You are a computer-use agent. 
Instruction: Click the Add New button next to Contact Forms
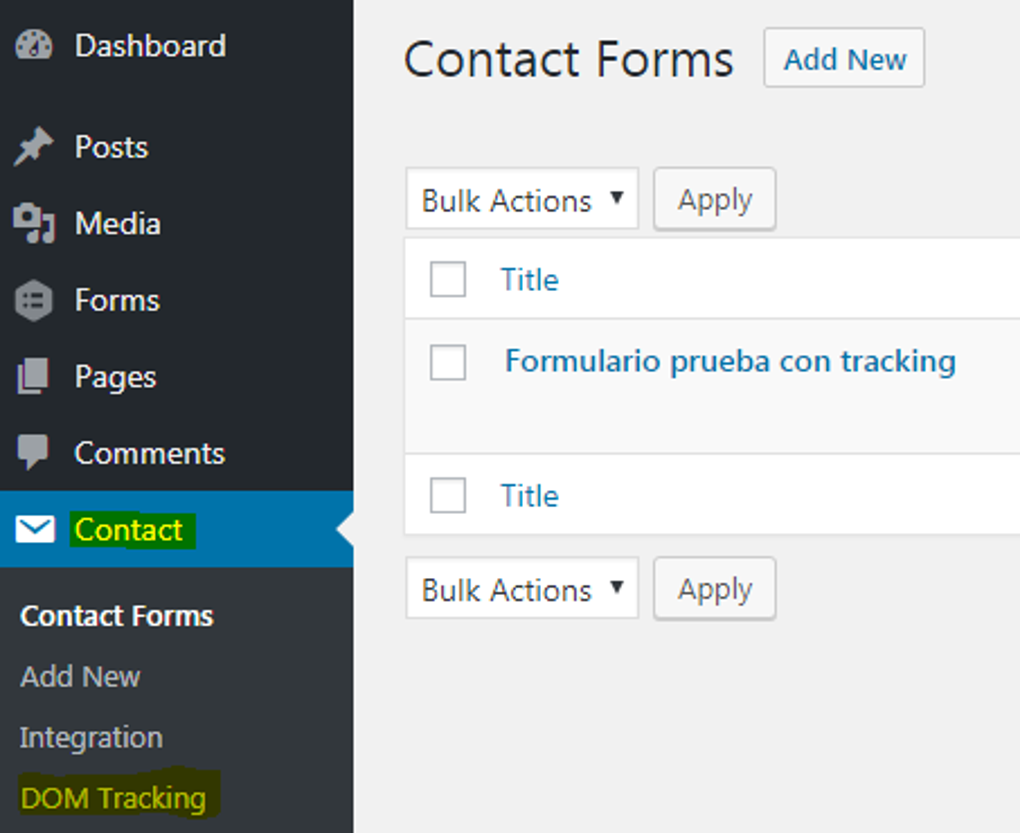(x=843, y=58)
